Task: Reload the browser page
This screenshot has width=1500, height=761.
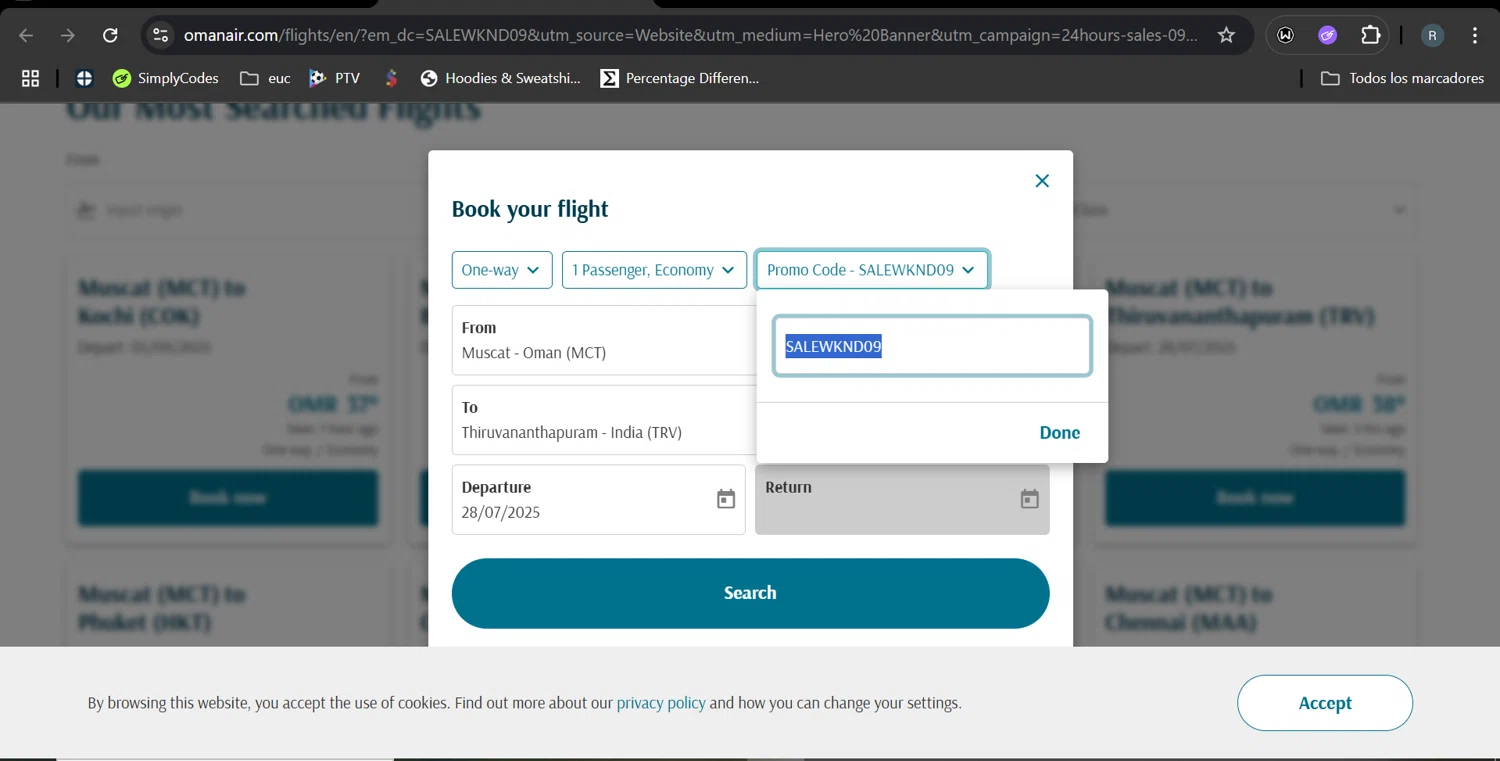Action: (110, 35)
